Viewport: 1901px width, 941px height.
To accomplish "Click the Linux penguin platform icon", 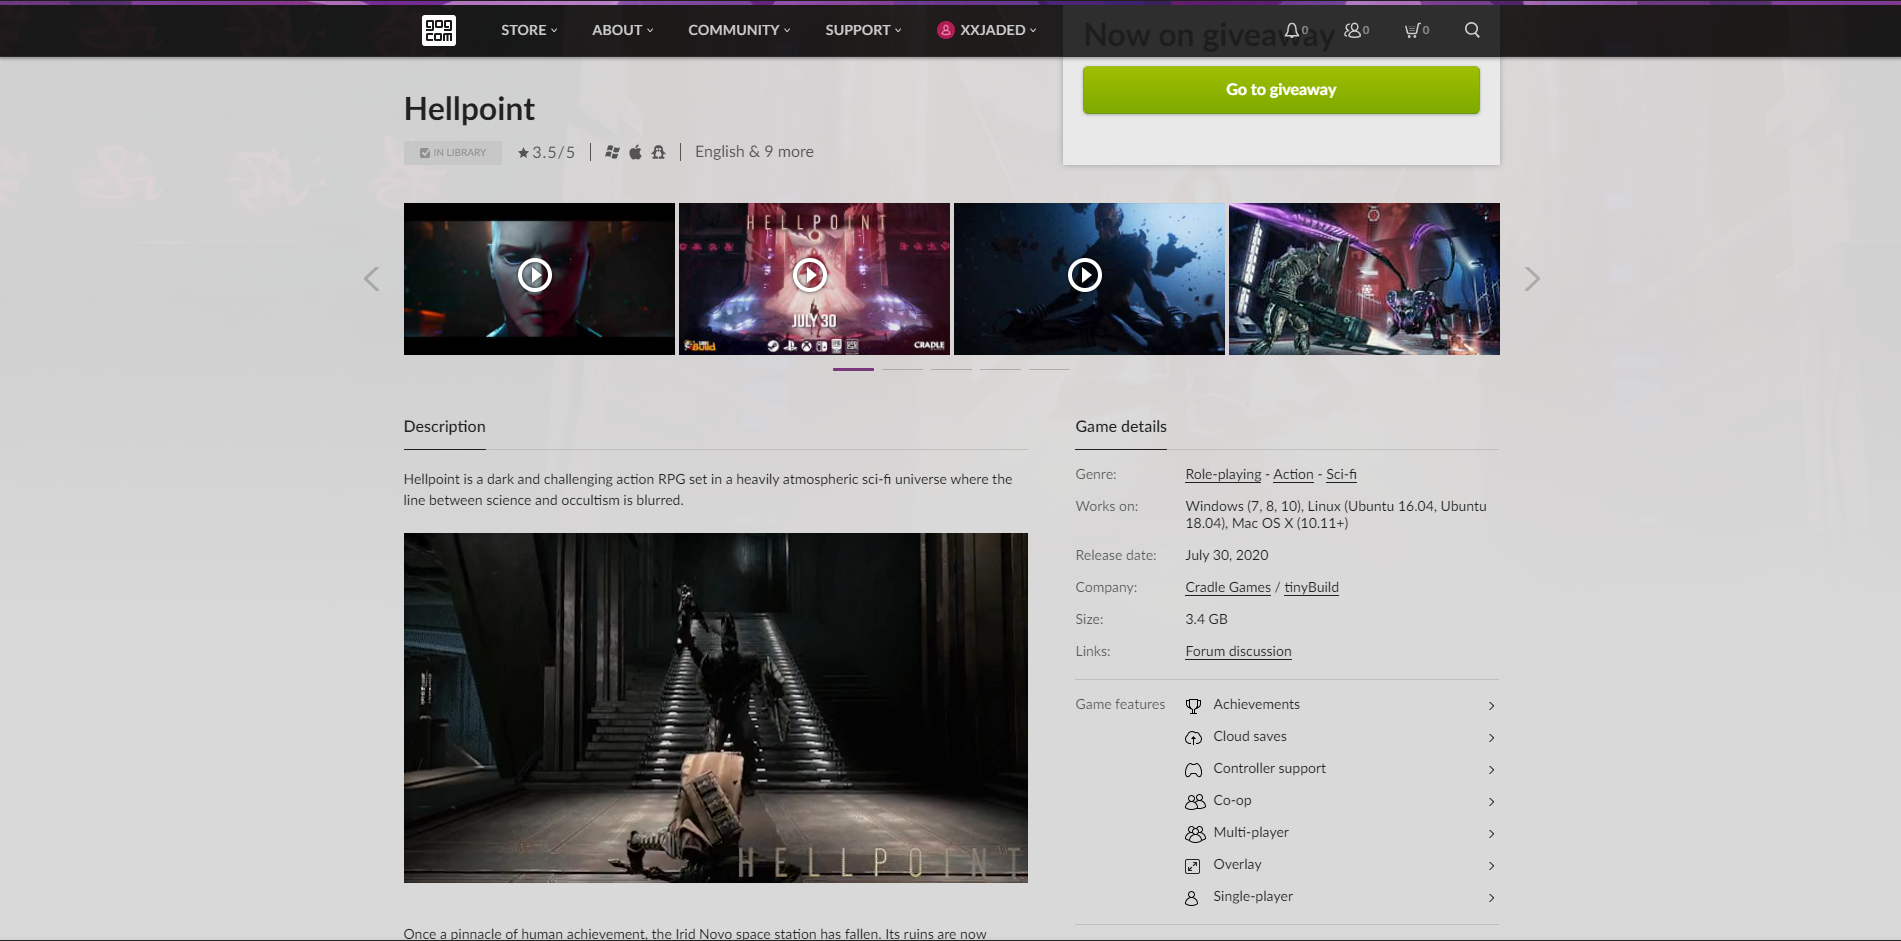I will tap(658, 152).
